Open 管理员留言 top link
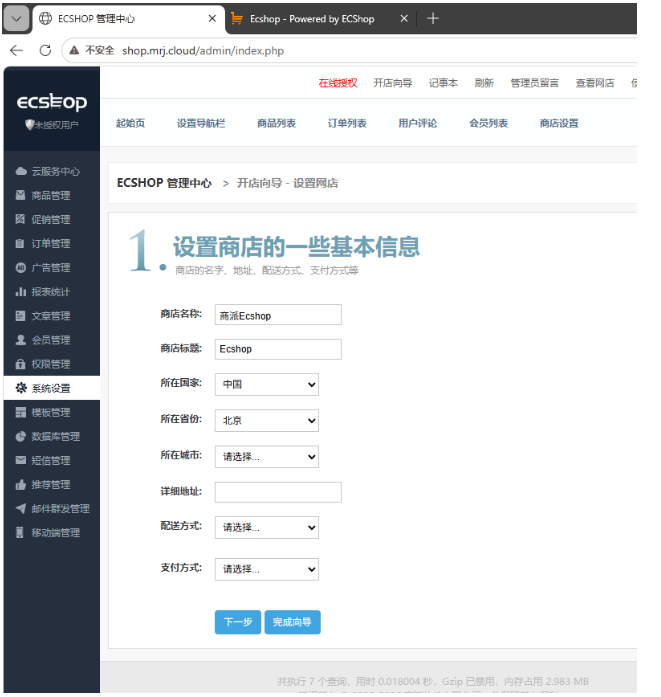 (534, 83)
